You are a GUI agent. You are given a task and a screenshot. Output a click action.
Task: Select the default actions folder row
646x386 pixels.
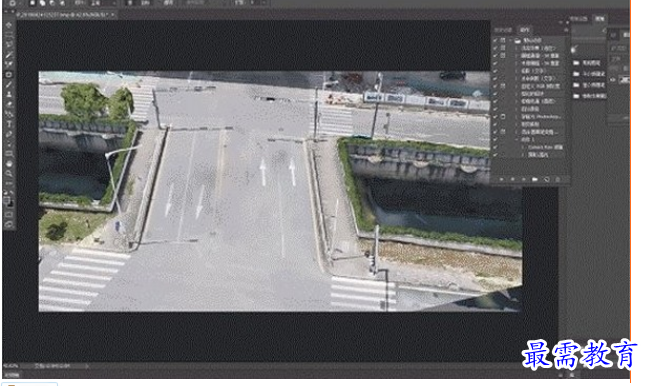pos(531,40)
